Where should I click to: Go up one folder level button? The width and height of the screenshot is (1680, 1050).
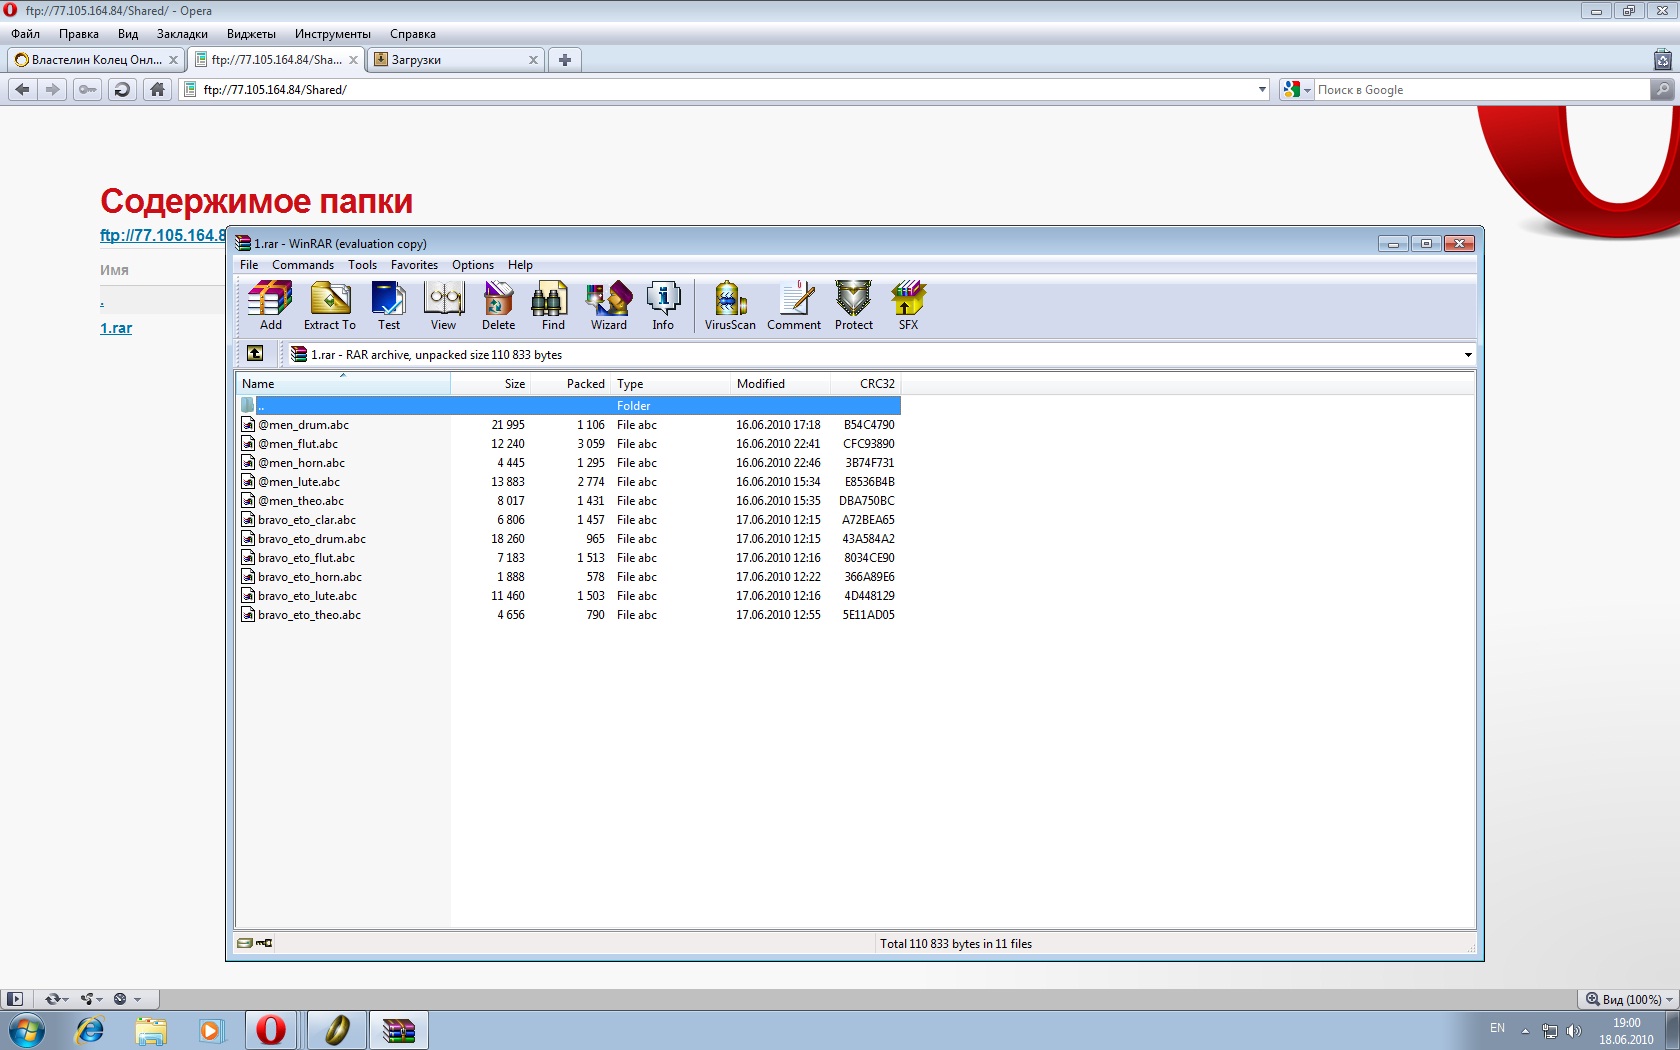pos(255,354)
